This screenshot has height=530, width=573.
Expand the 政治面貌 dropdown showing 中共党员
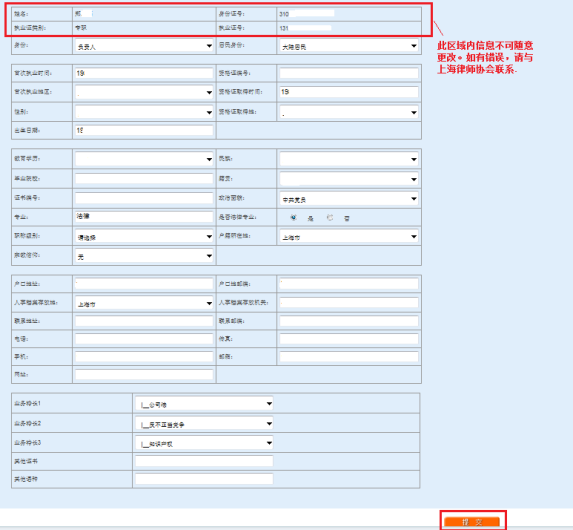tap(349, 199)
